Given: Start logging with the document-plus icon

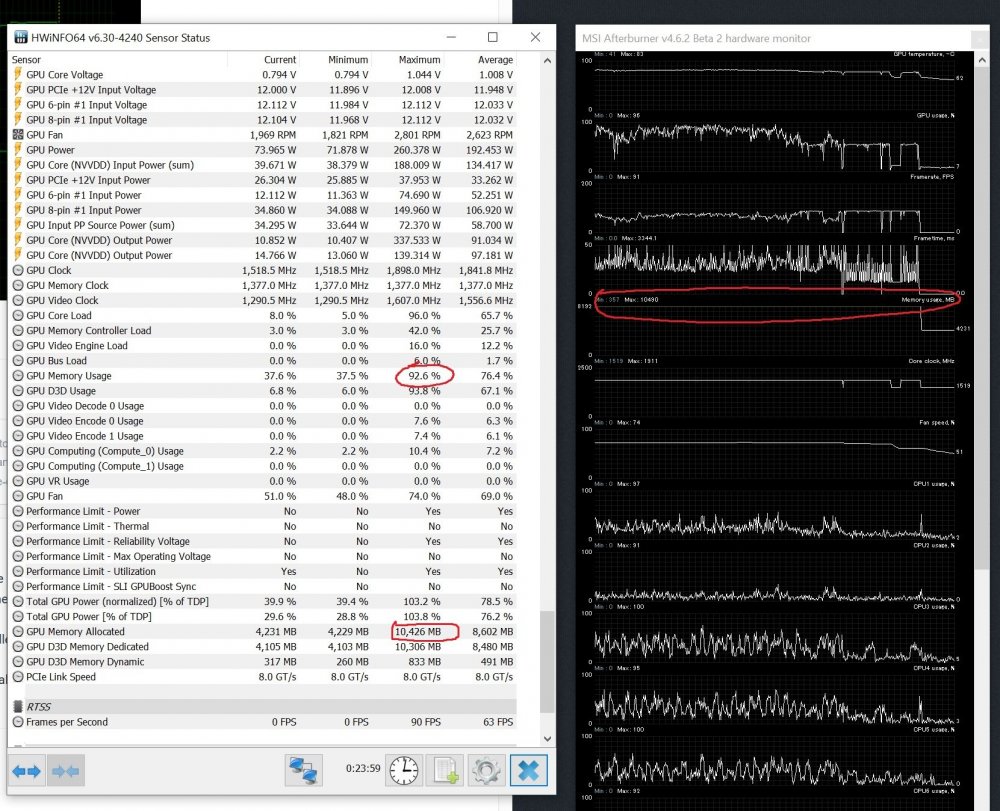Looking at the screenshot, I should pos(445,770).
